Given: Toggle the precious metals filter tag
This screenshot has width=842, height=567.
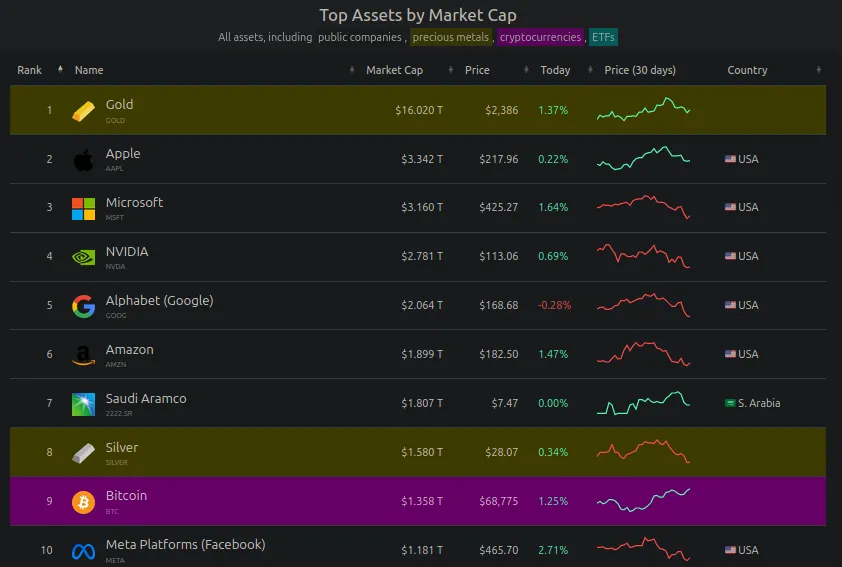Looking at the screenshot, I should click(x=451, y=37).
